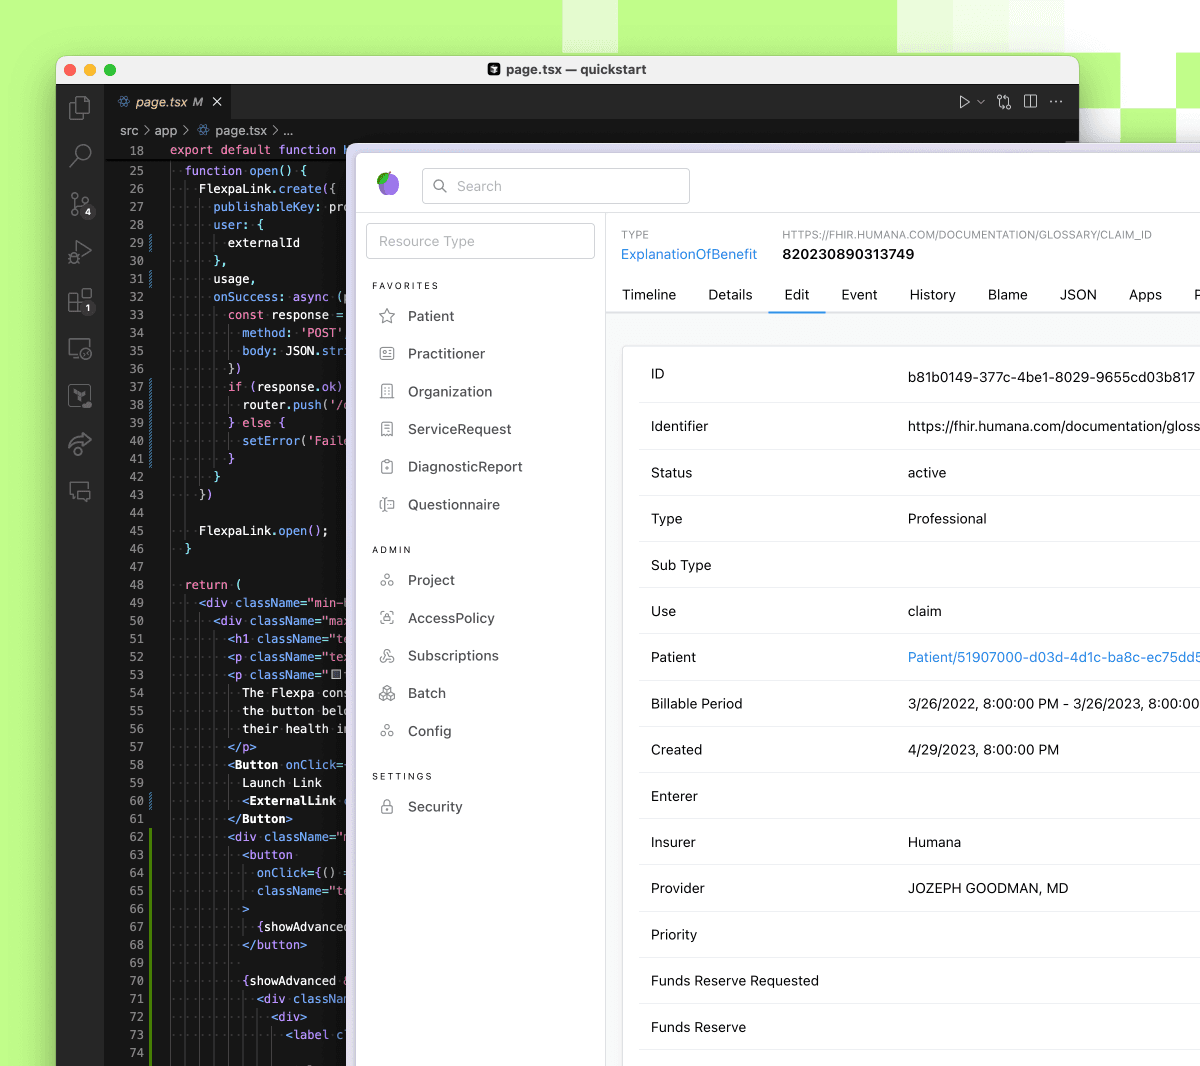
Task: Open the Live Share arrow icon
Action: 80,444
